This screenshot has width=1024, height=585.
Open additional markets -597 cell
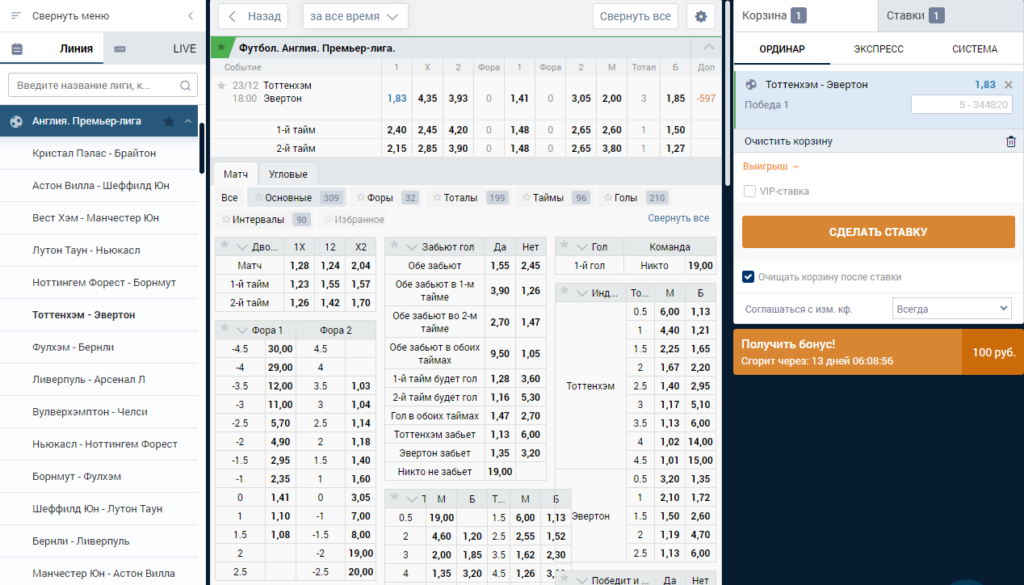706,99
